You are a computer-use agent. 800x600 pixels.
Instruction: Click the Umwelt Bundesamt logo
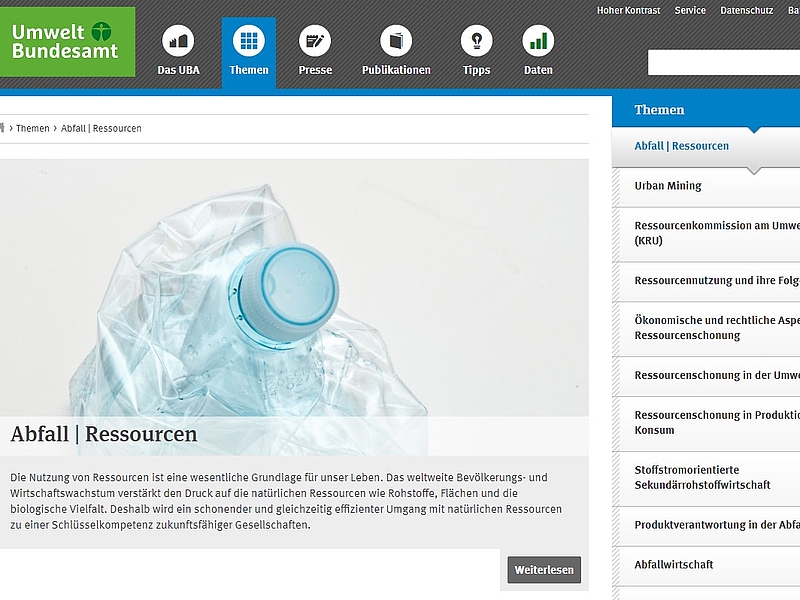67,41
